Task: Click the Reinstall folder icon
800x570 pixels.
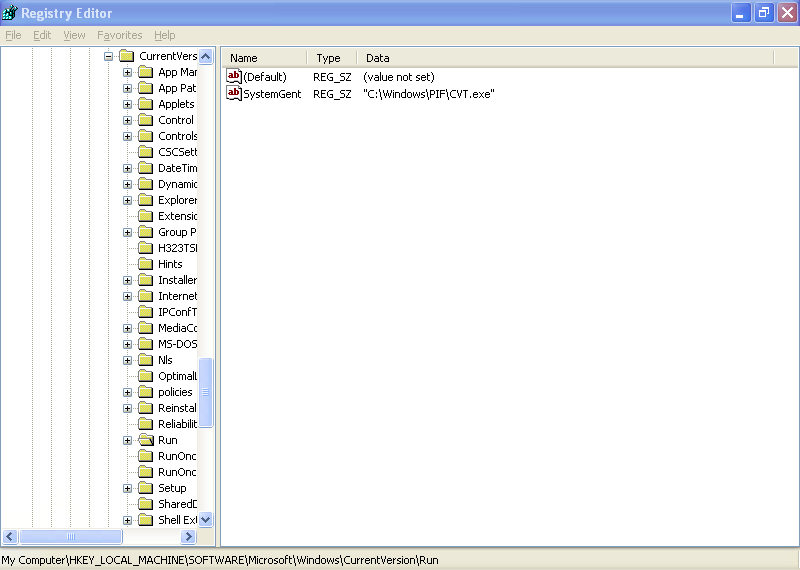Action: [x=146, y=408]
